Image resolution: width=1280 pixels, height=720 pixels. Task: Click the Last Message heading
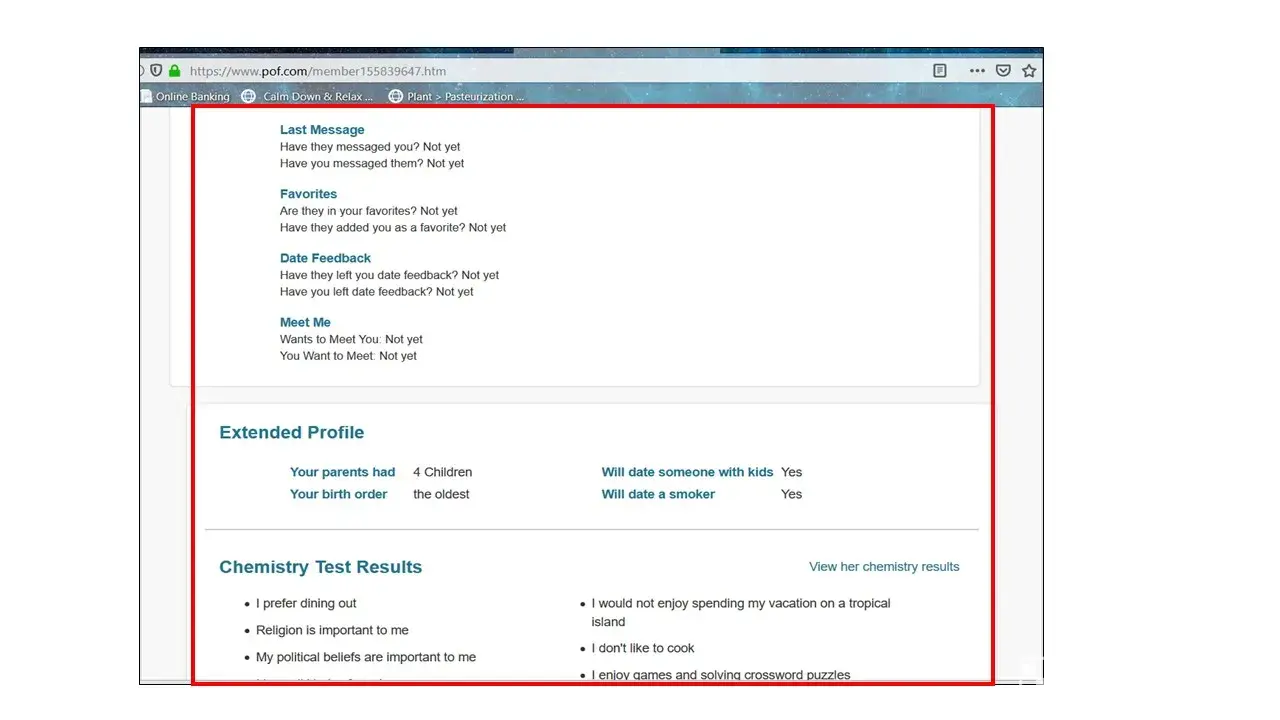[x=322, y=130]
